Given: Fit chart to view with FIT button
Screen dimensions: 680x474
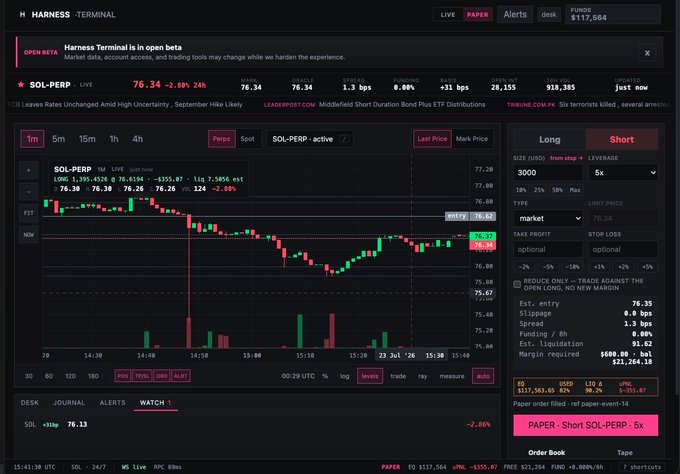Looking at the screenshot, I should pyautogui.click(x=29, y=213).
